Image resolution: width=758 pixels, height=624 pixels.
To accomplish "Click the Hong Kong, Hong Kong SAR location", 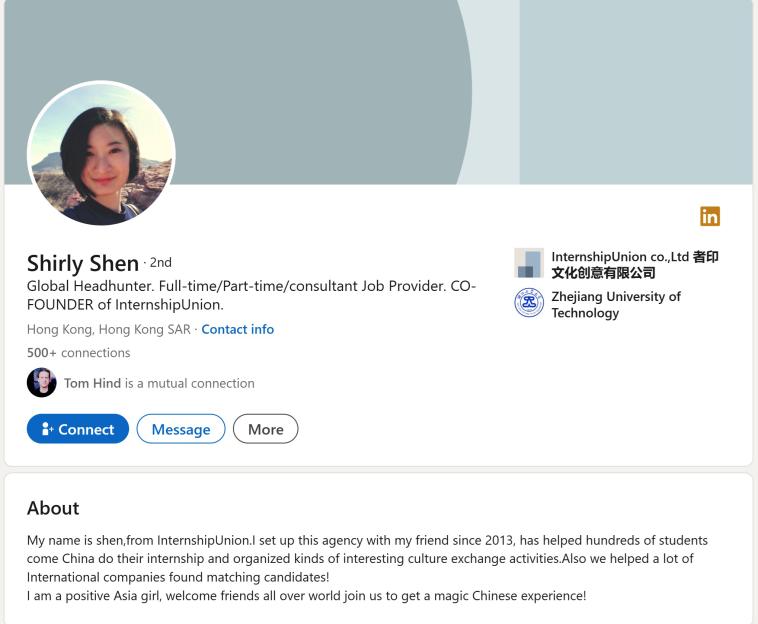I will 109,329.
